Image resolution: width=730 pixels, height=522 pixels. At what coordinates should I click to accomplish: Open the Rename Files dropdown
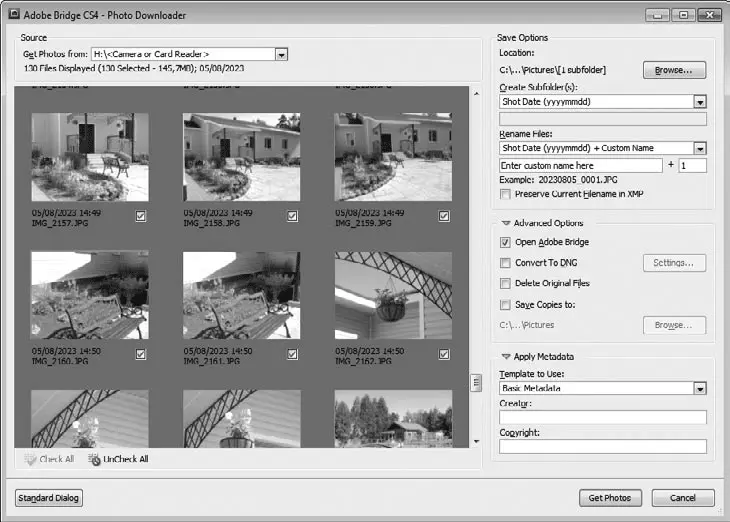(700, 148)
